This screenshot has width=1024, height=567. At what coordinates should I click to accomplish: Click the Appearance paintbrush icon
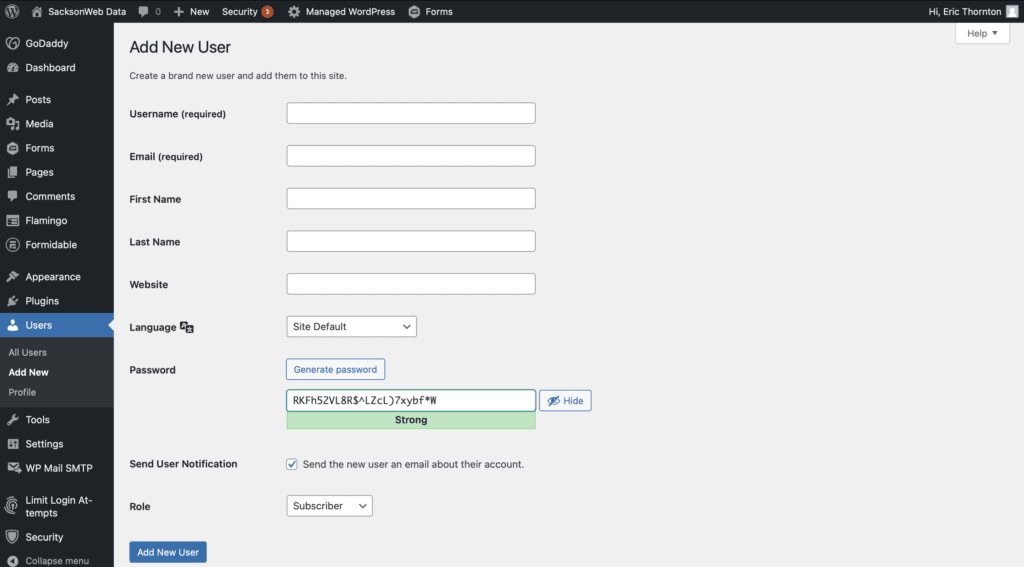pos(12,276)
